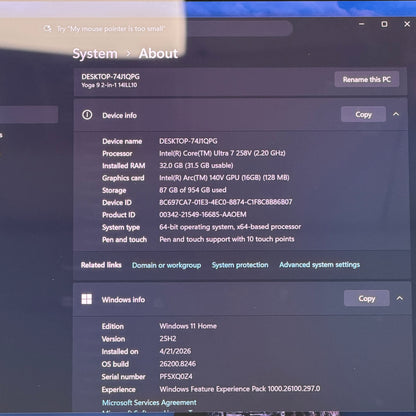Collapse the Device info section
This screenshot has height=416, width=416.
pyautogui.click(x=396, y=114)
